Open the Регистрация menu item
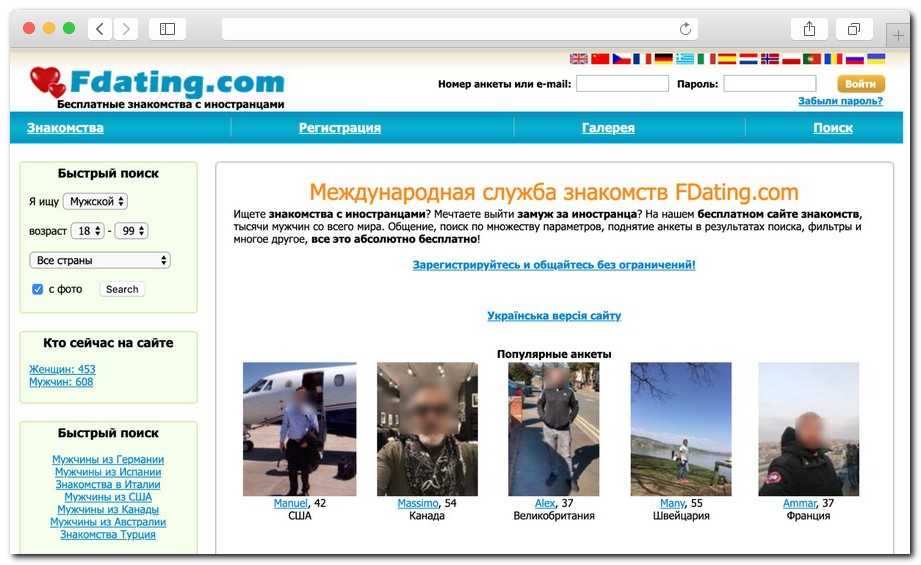Viewport: 921px width, 565px height. coord(340,128)
